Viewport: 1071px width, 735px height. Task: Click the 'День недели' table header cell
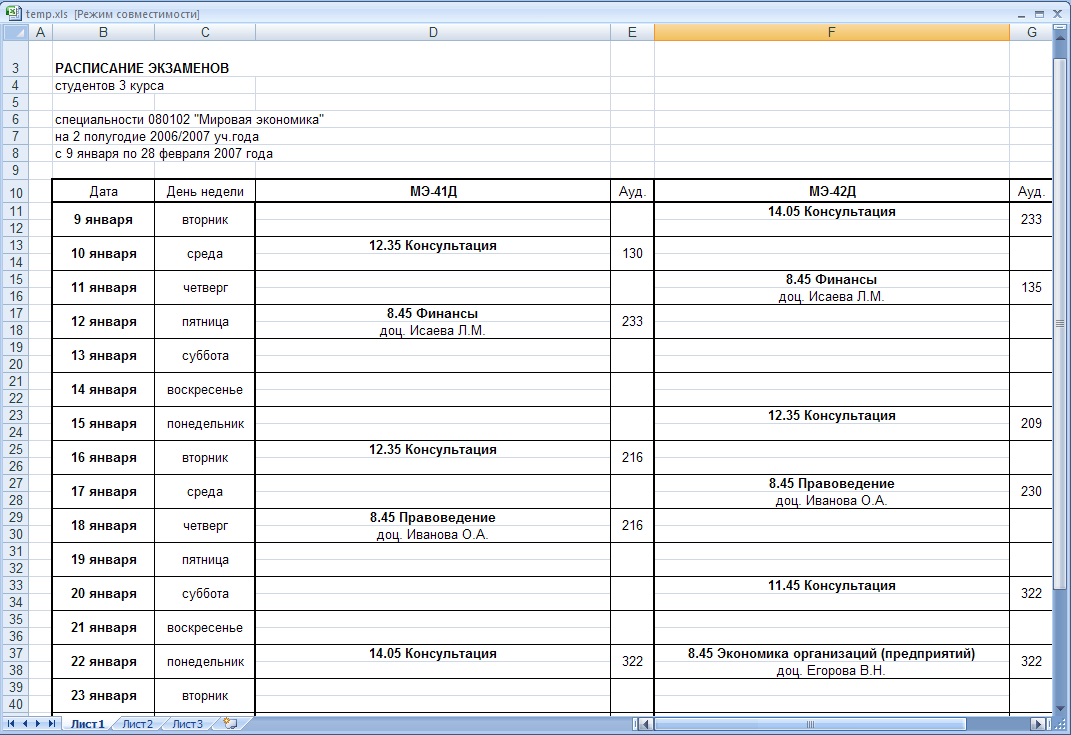point(205,191)
